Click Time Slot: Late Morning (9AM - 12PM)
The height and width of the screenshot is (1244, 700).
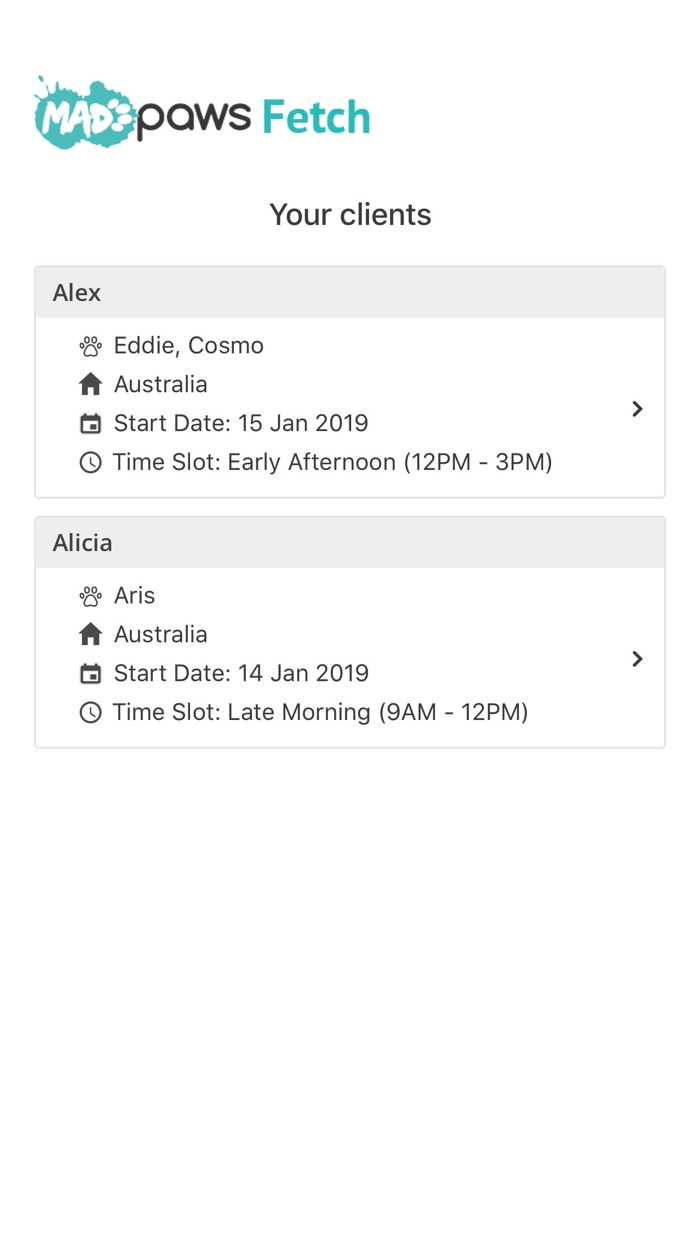pos(320,712)
